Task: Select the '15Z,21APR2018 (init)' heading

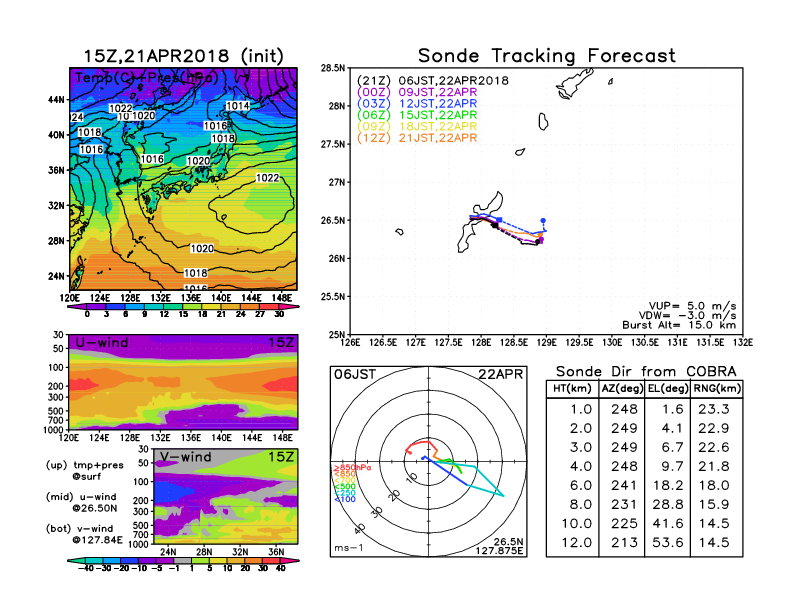Action: coord(183,56)
